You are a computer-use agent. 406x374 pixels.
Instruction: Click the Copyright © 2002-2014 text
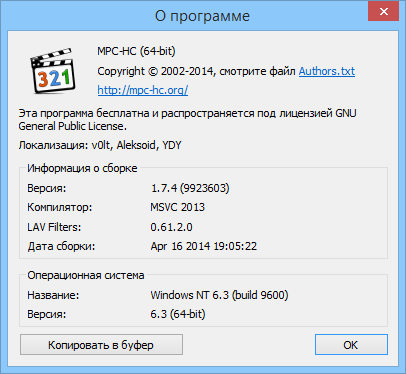tap(155, 71)
